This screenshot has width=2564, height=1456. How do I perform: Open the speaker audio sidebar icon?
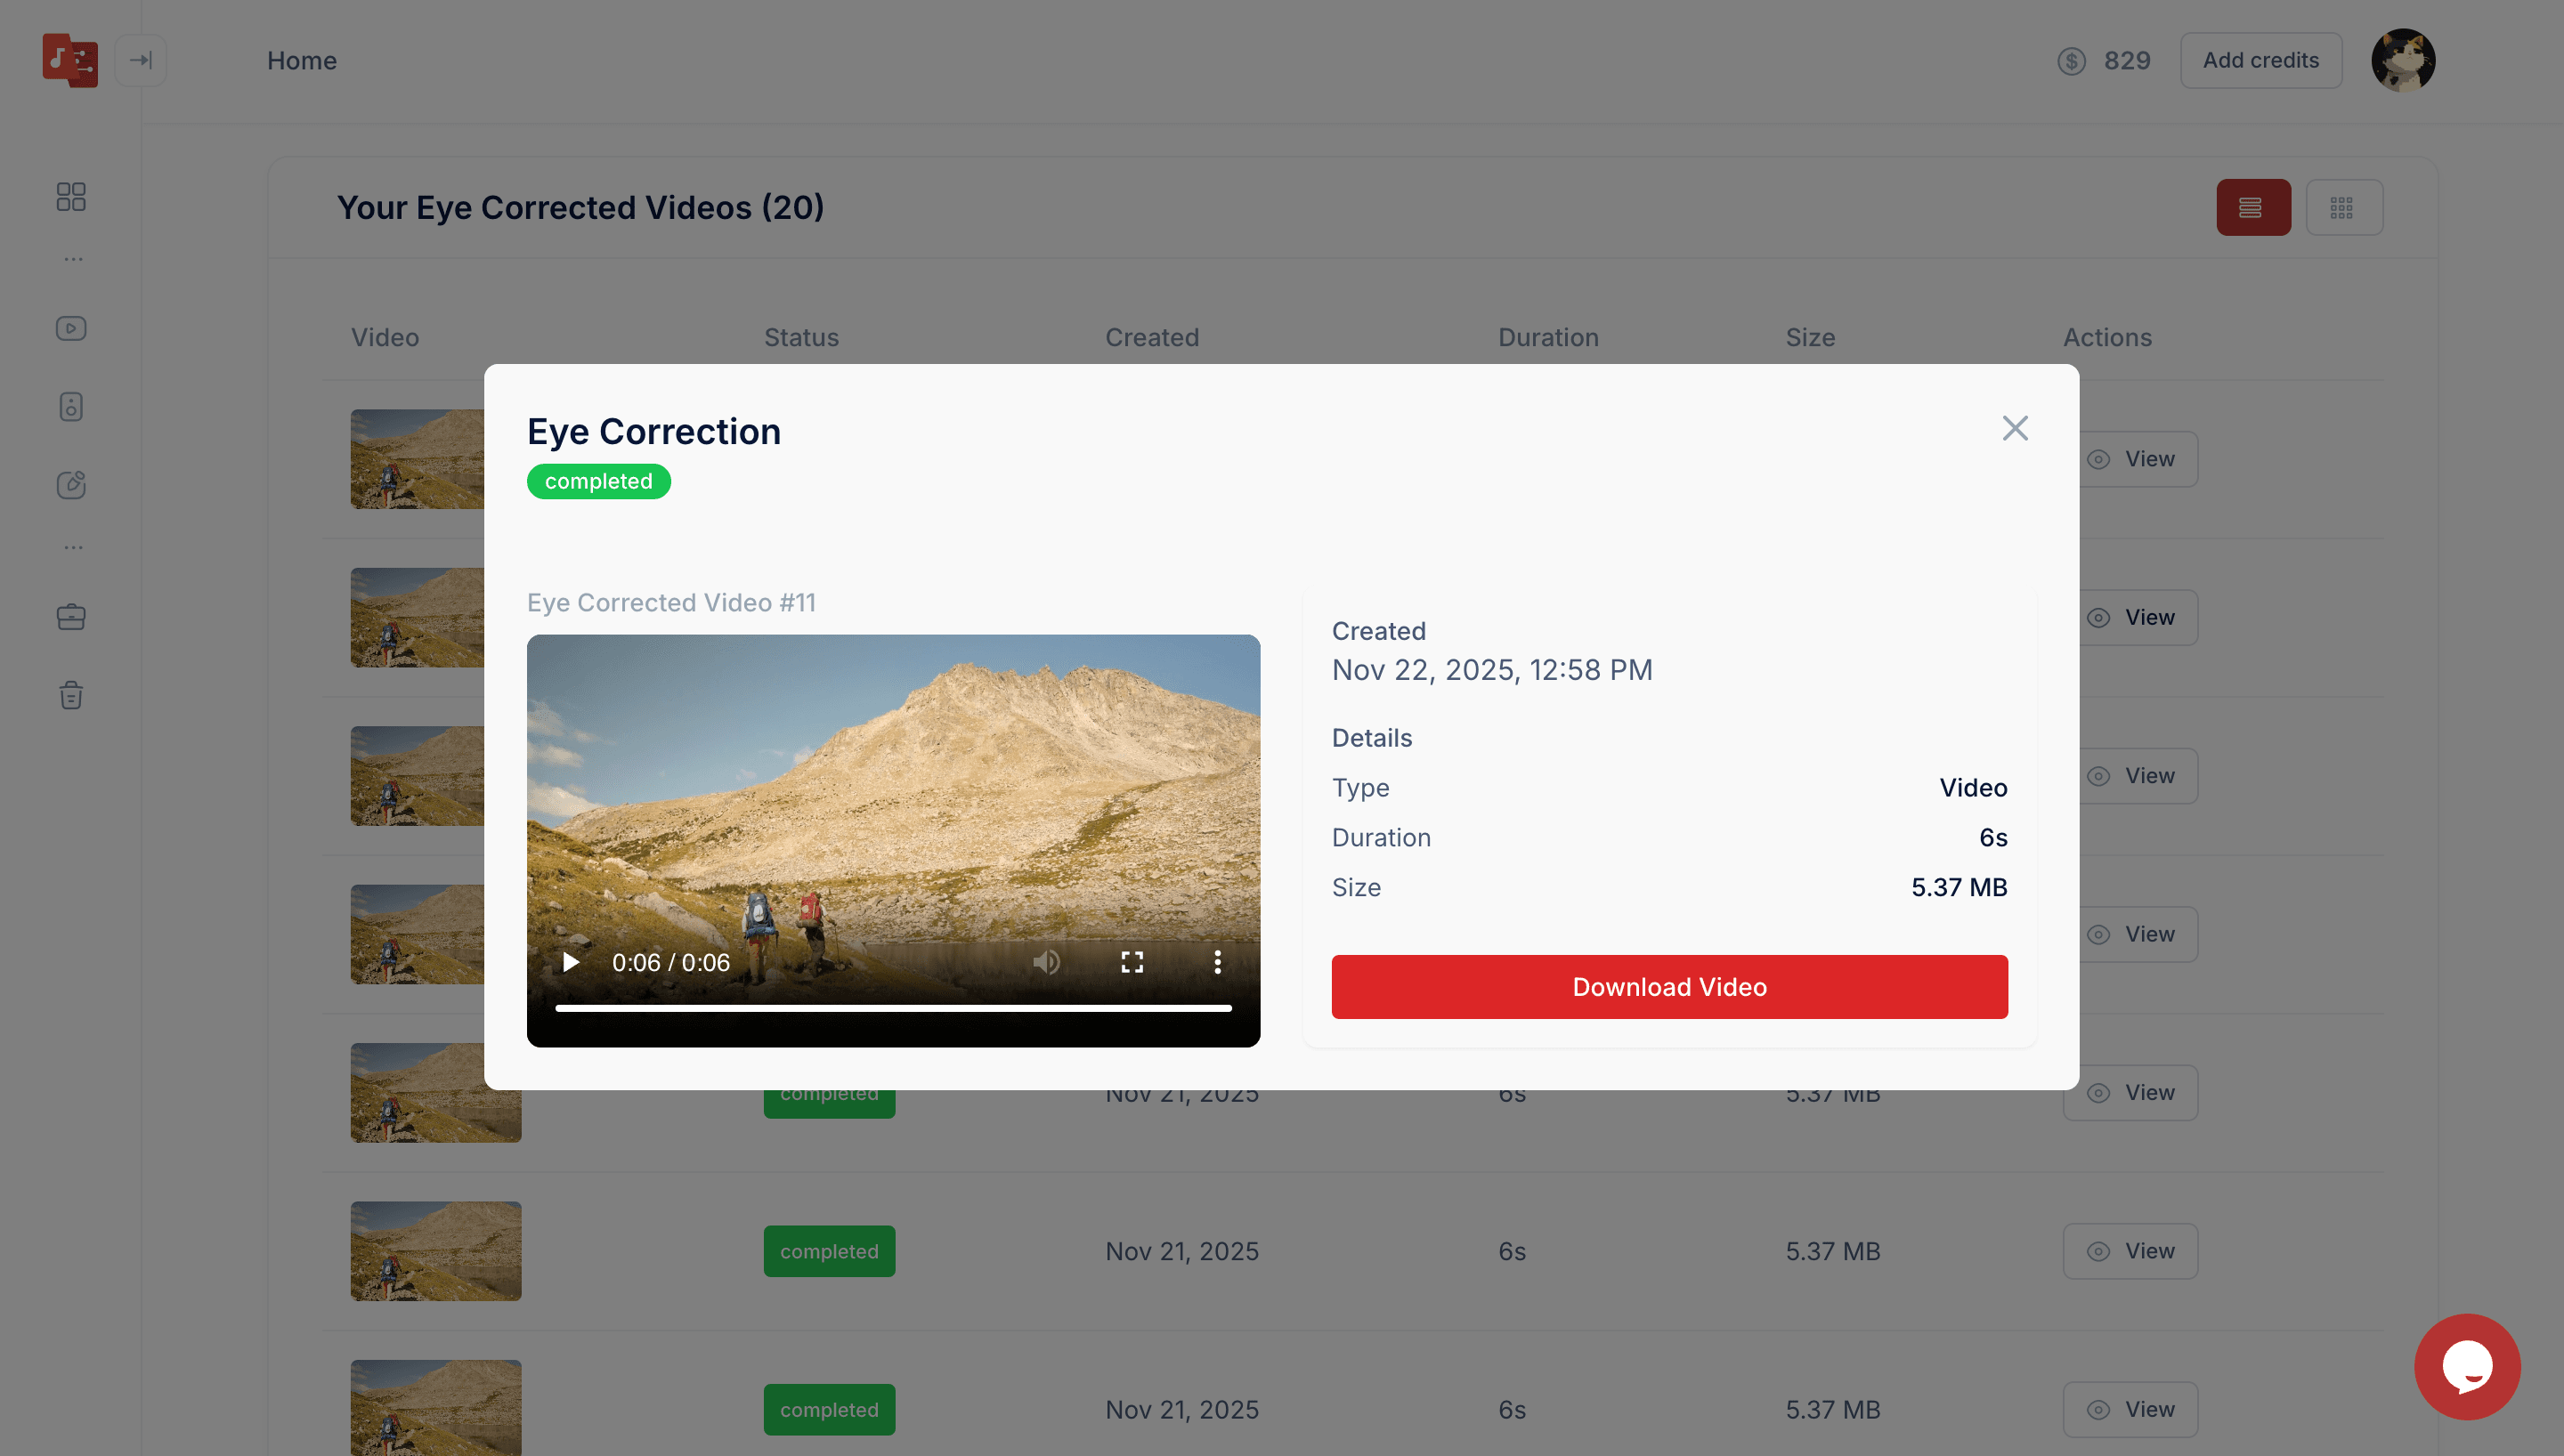[71, 407]
